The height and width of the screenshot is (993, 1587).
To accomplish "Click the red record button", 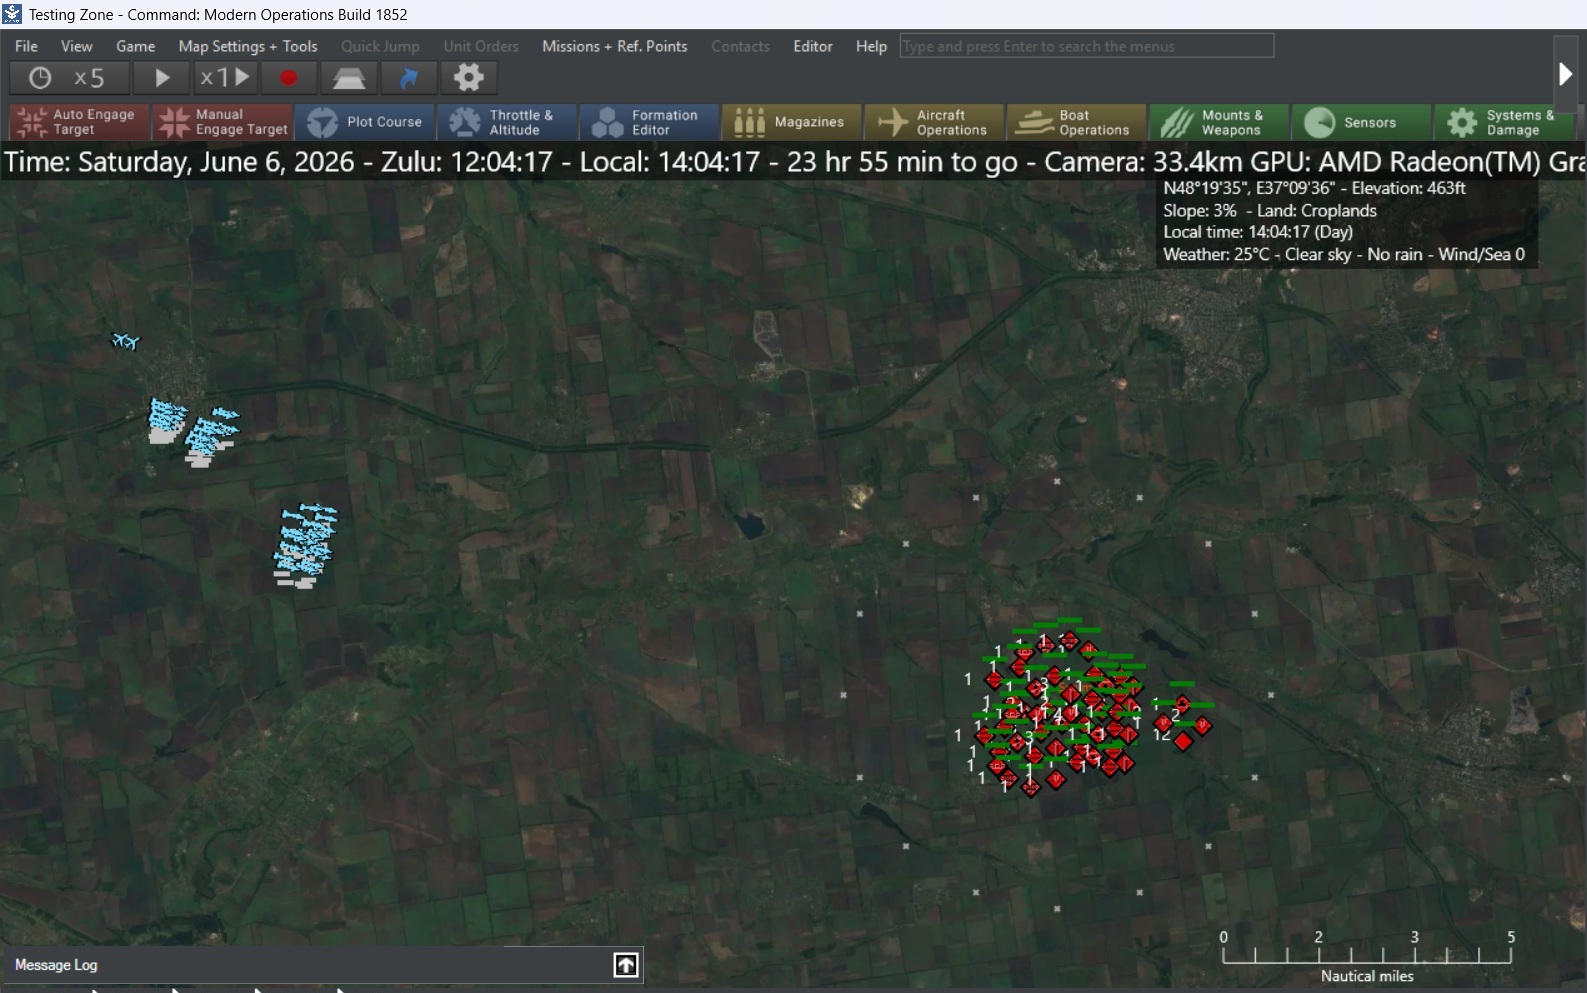I will click(x=288, y=78).
